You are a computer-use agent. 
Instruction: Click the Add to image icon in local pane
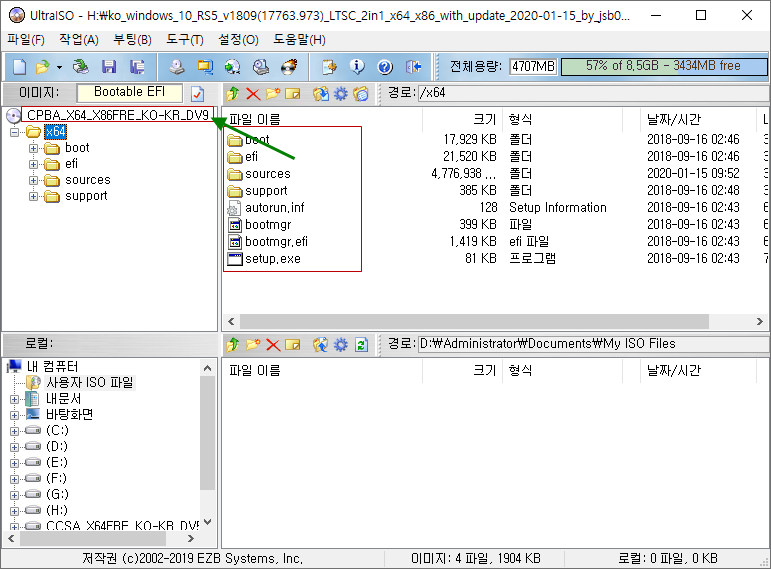tap(293, 345)
